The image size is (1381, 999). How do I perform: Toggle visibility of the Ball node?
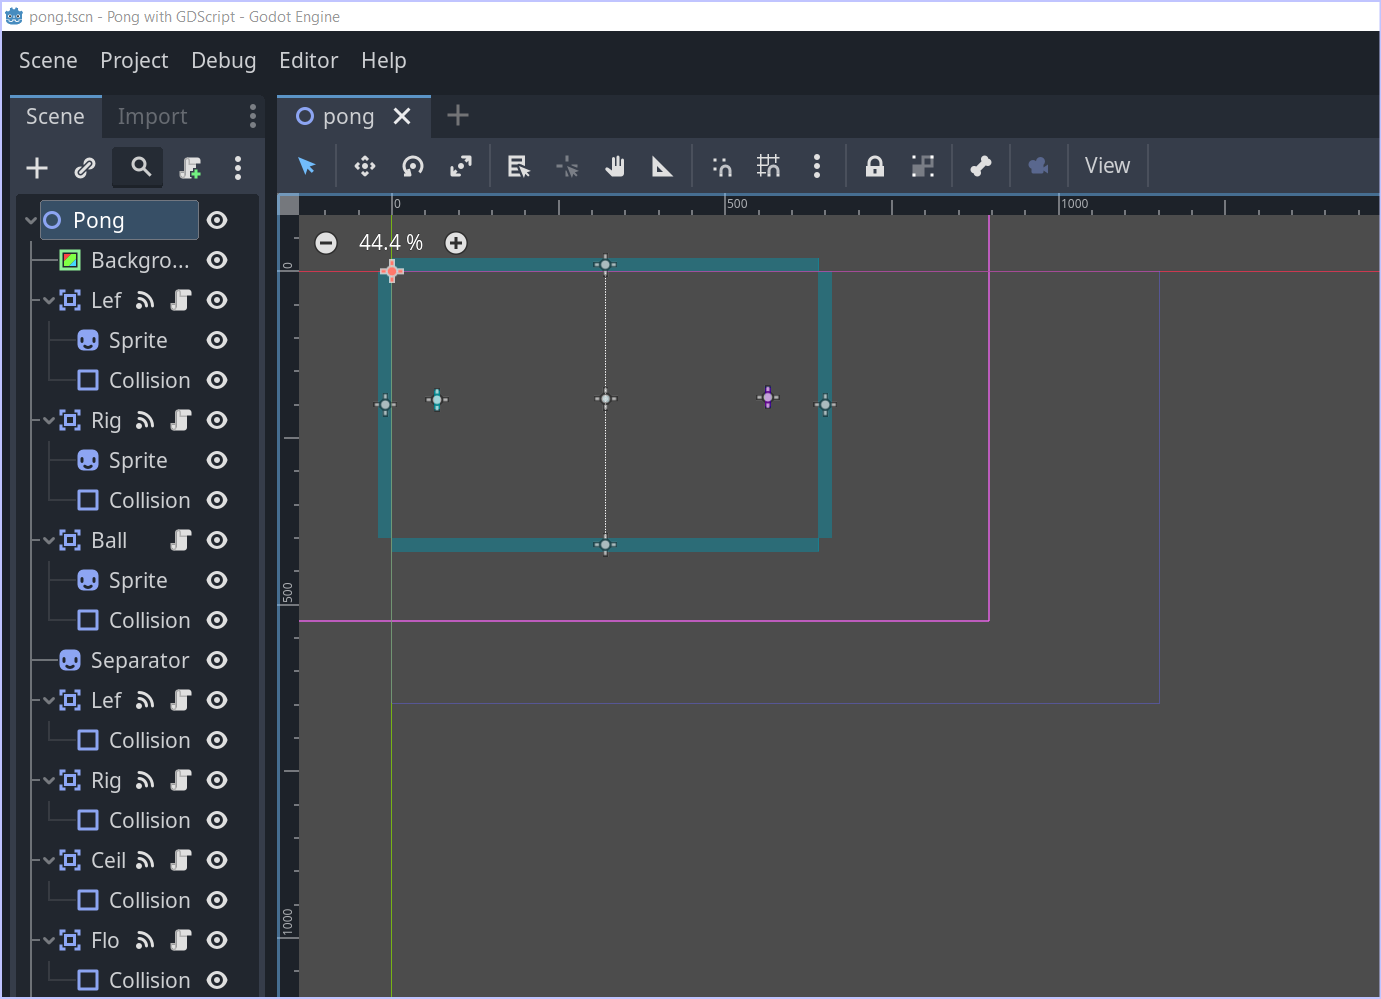(x=216, y=540)
